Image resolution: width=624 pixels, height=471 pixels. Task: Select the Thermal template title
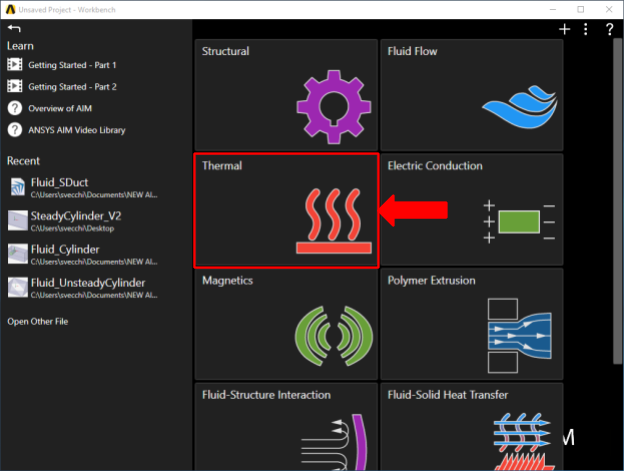click(x=222, y=165)
